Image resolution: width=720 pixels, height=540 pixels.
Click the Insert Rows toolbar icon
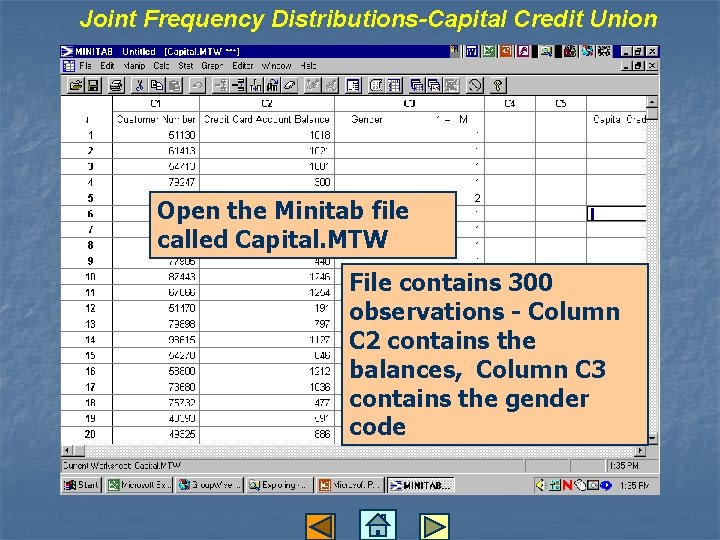click(x=238, y=85)
